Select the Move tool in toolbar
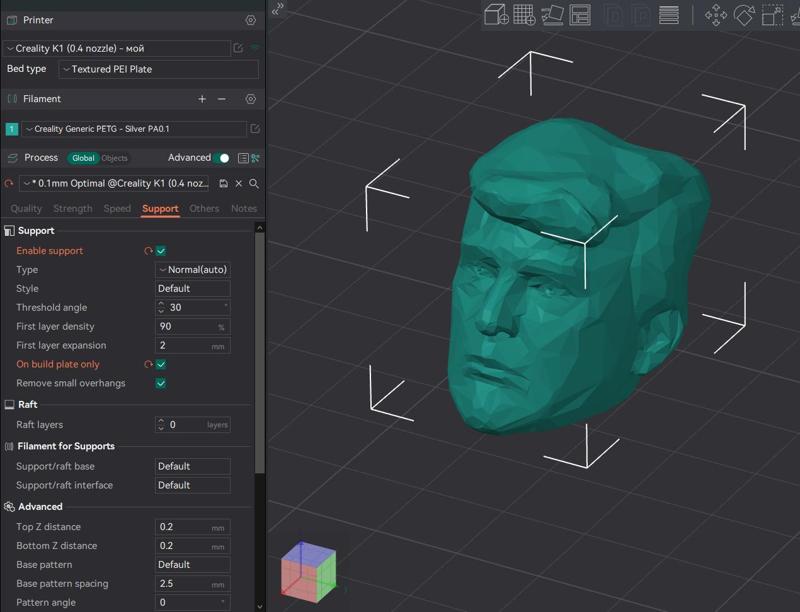This screenshot has height=612, width=800. click(716, 15)
